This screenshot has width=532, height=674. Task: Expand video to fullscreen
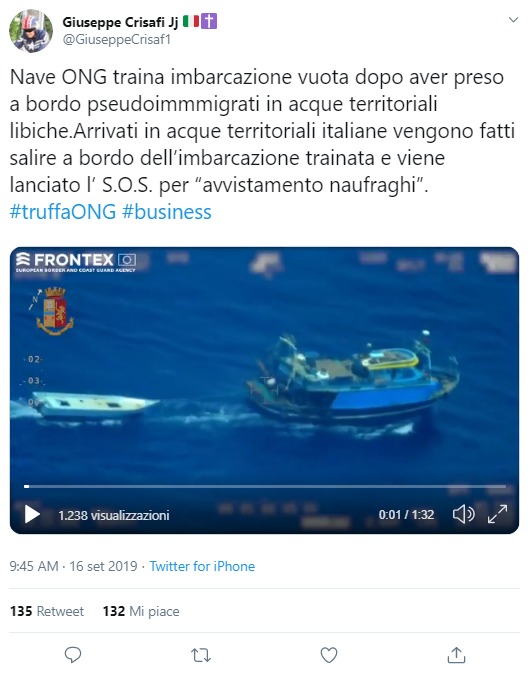[x=497, y=514]
